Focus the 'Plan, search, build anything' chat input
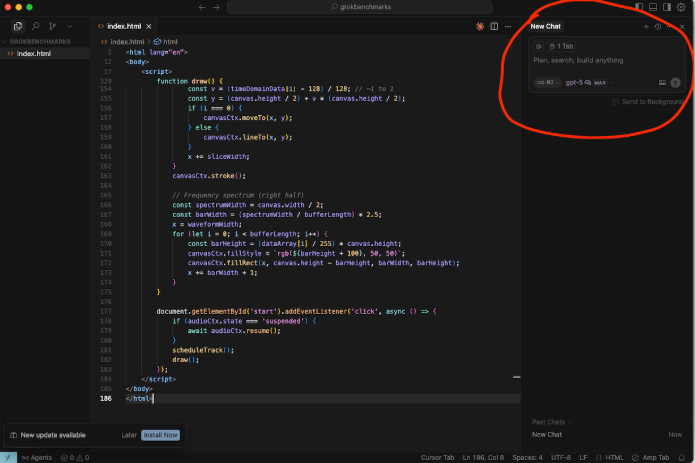 tap(578, 60)
